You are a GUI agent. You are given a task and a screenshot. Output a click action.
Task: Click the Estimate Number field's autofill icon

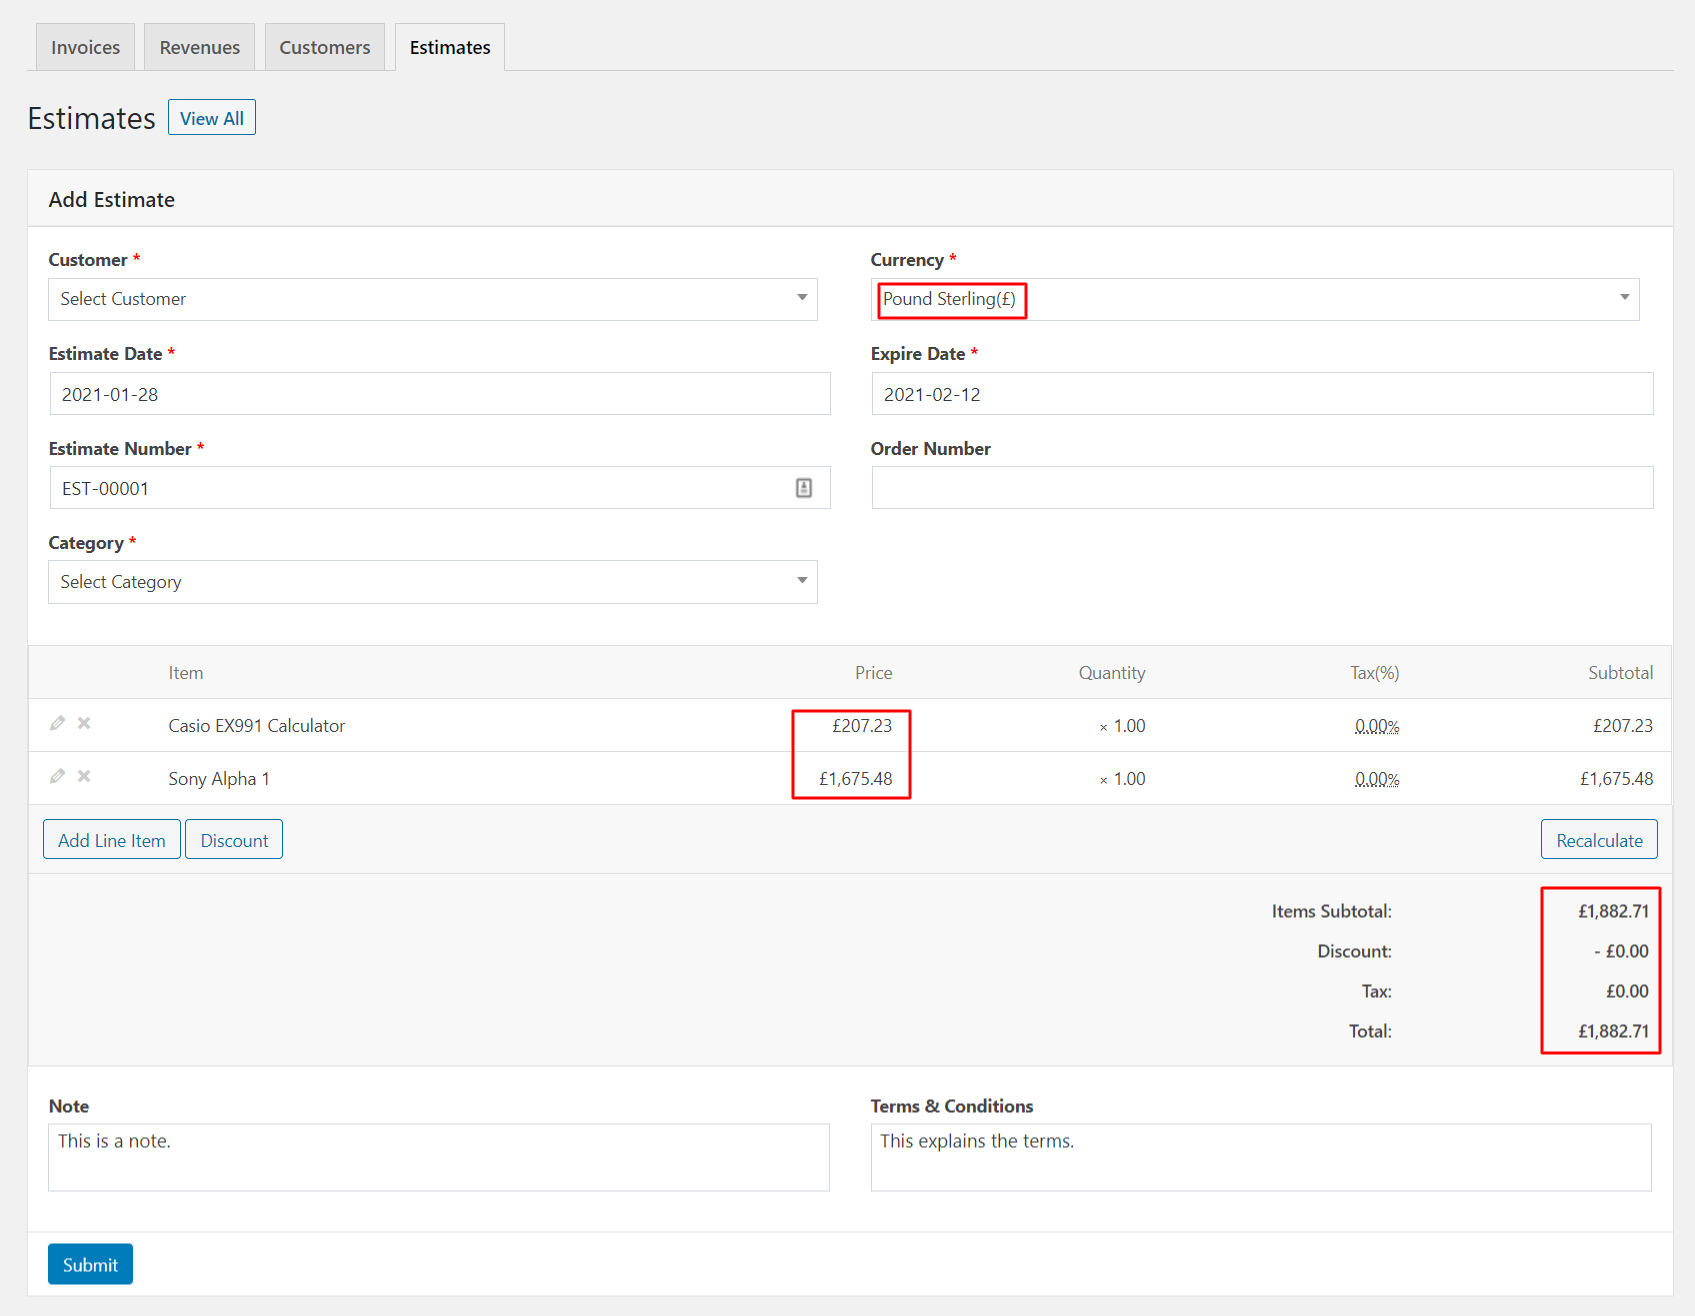pyautogui.click(x=804, y=488)
